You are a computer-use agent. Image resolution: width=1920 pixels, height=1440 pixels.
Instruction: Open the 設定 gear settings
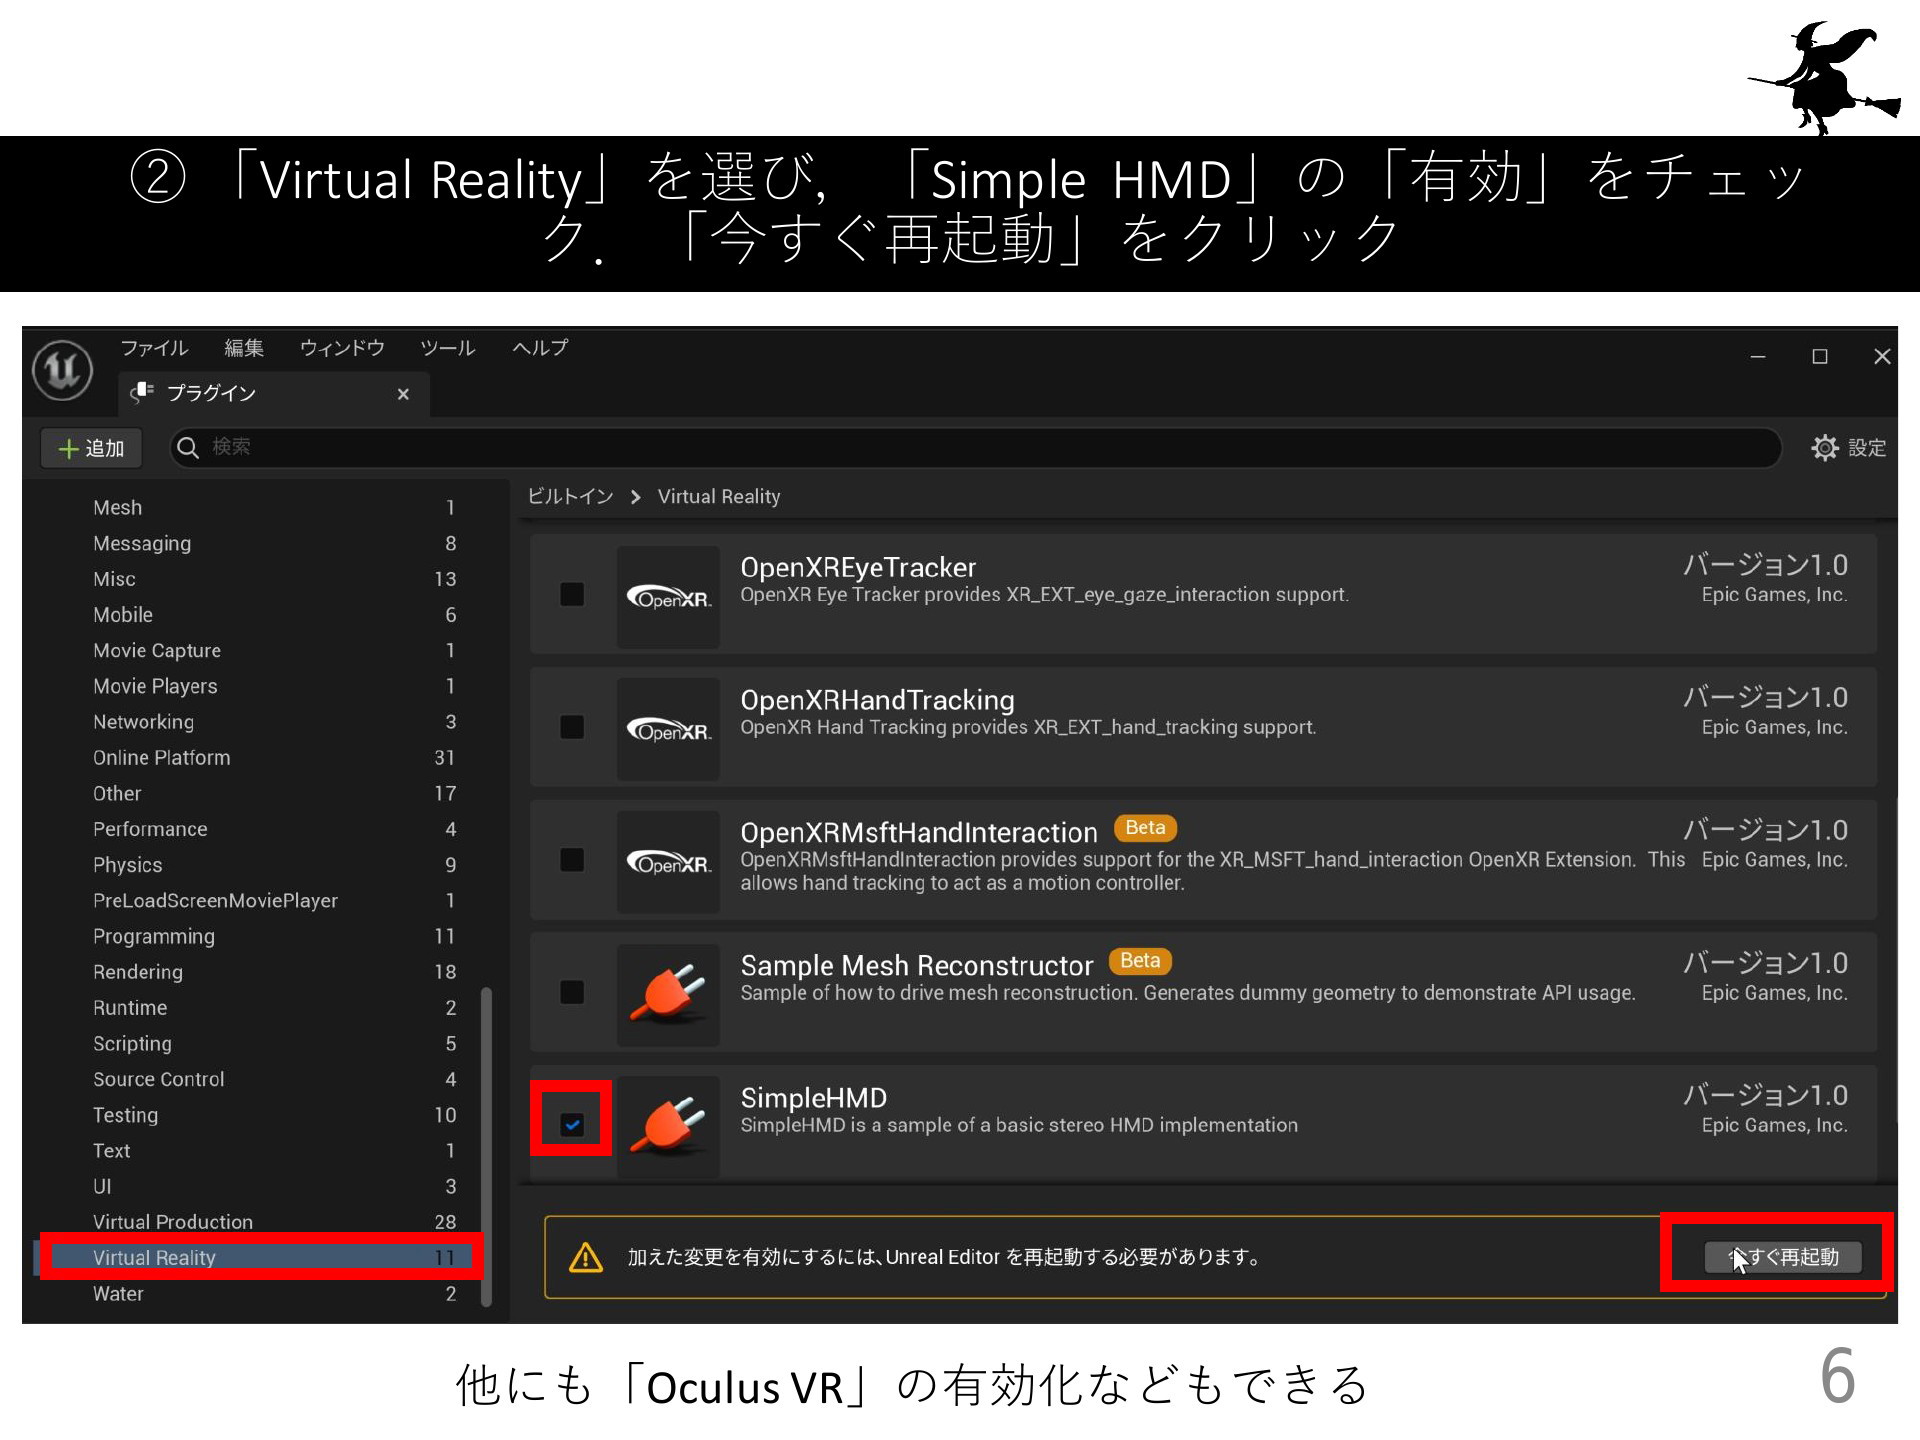1848,447
